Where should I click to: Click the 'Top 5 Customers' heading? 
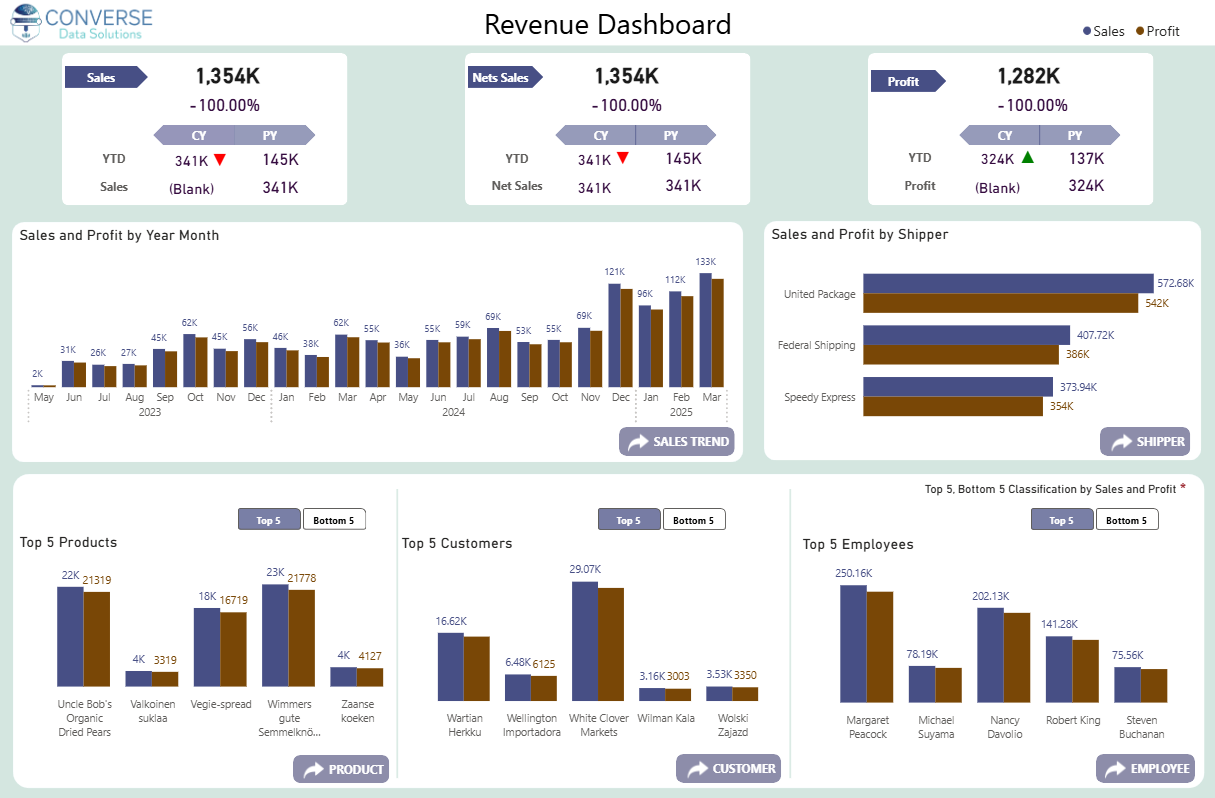pos(457,543)
